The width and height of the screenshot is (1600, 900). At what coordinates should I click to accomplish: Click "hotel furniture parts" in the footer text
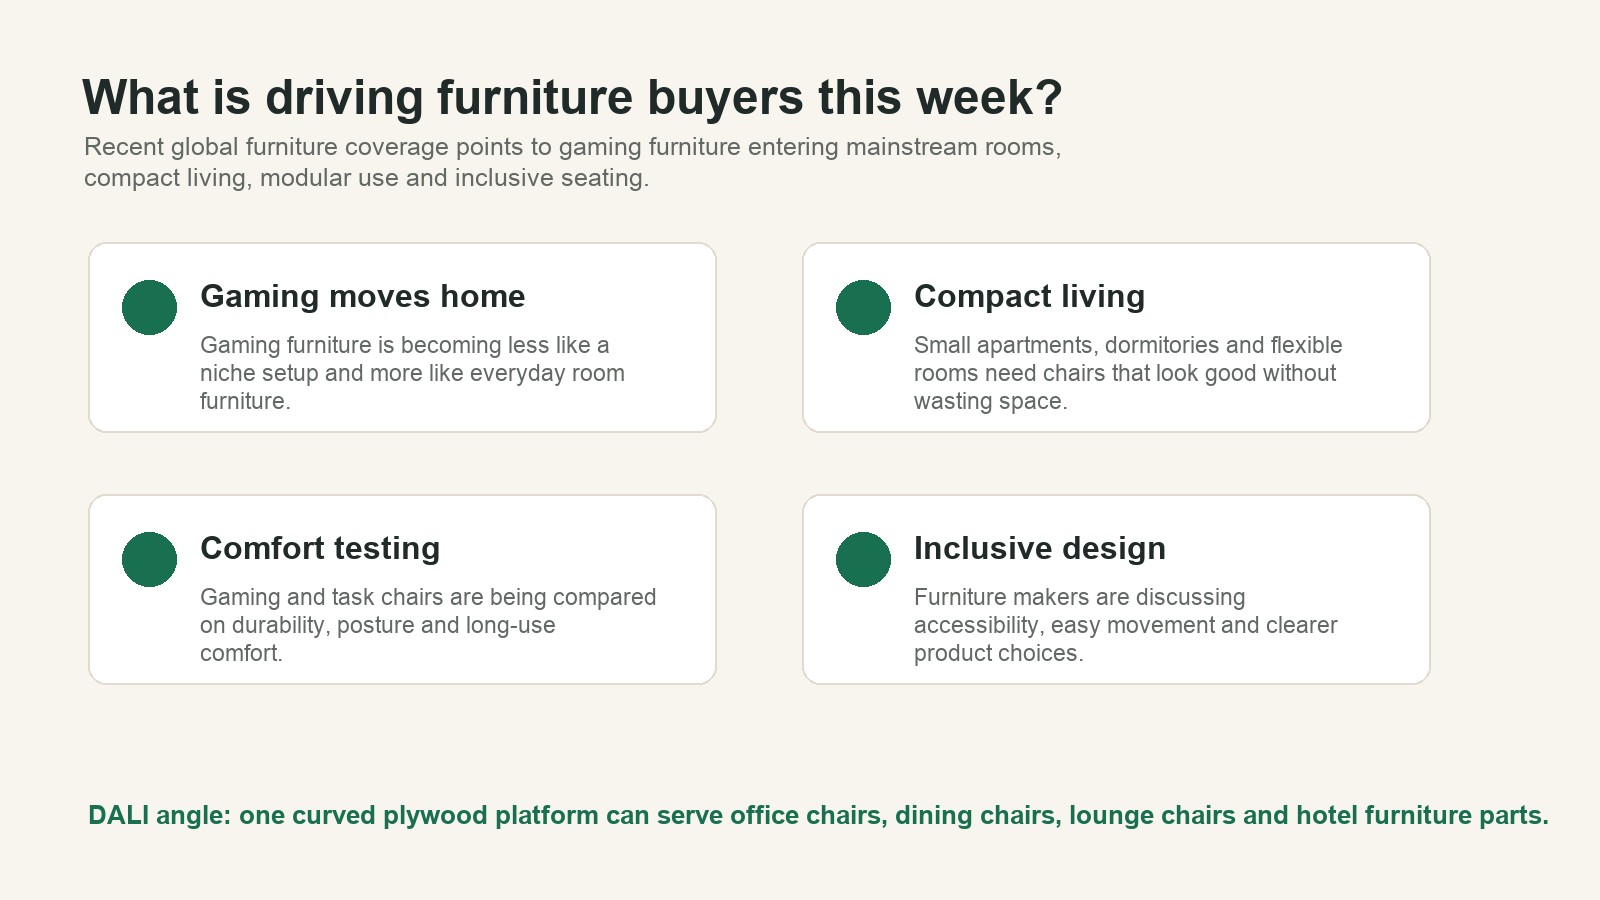[x=1419, y=815]
